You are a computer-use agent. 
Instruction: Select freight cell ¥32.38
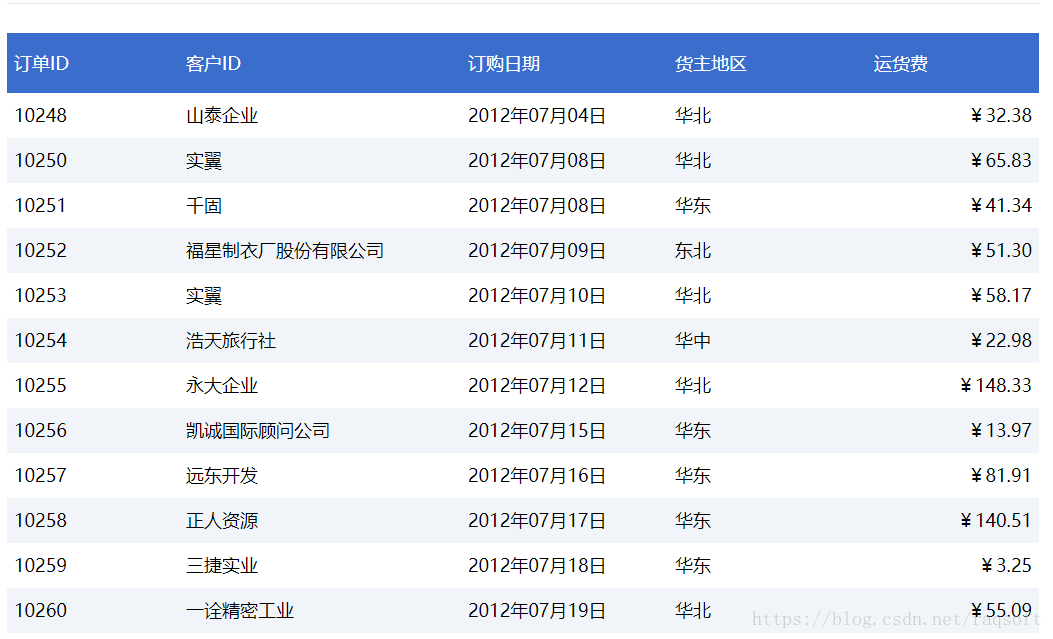(1001, 115)
